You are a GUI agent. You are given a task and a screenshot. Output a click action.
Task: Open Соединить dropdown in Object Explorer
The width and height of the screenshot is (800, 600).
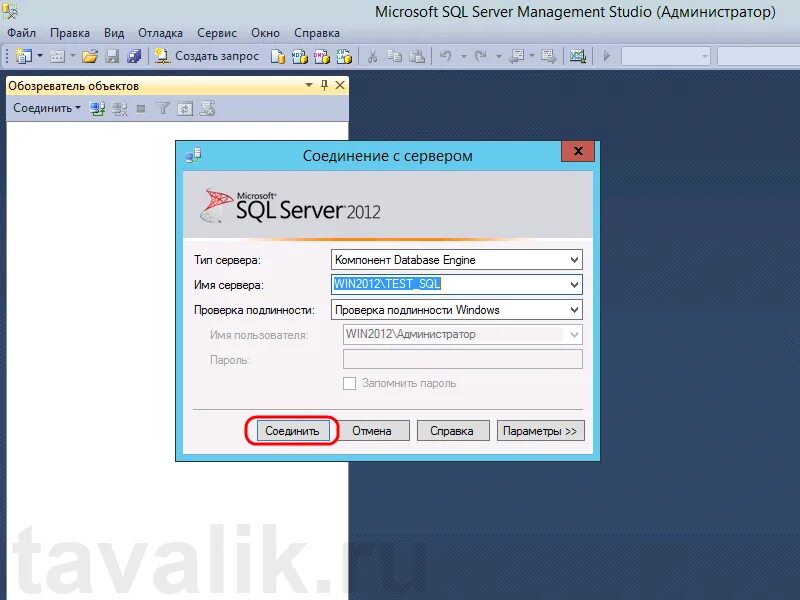coord(46,108)
